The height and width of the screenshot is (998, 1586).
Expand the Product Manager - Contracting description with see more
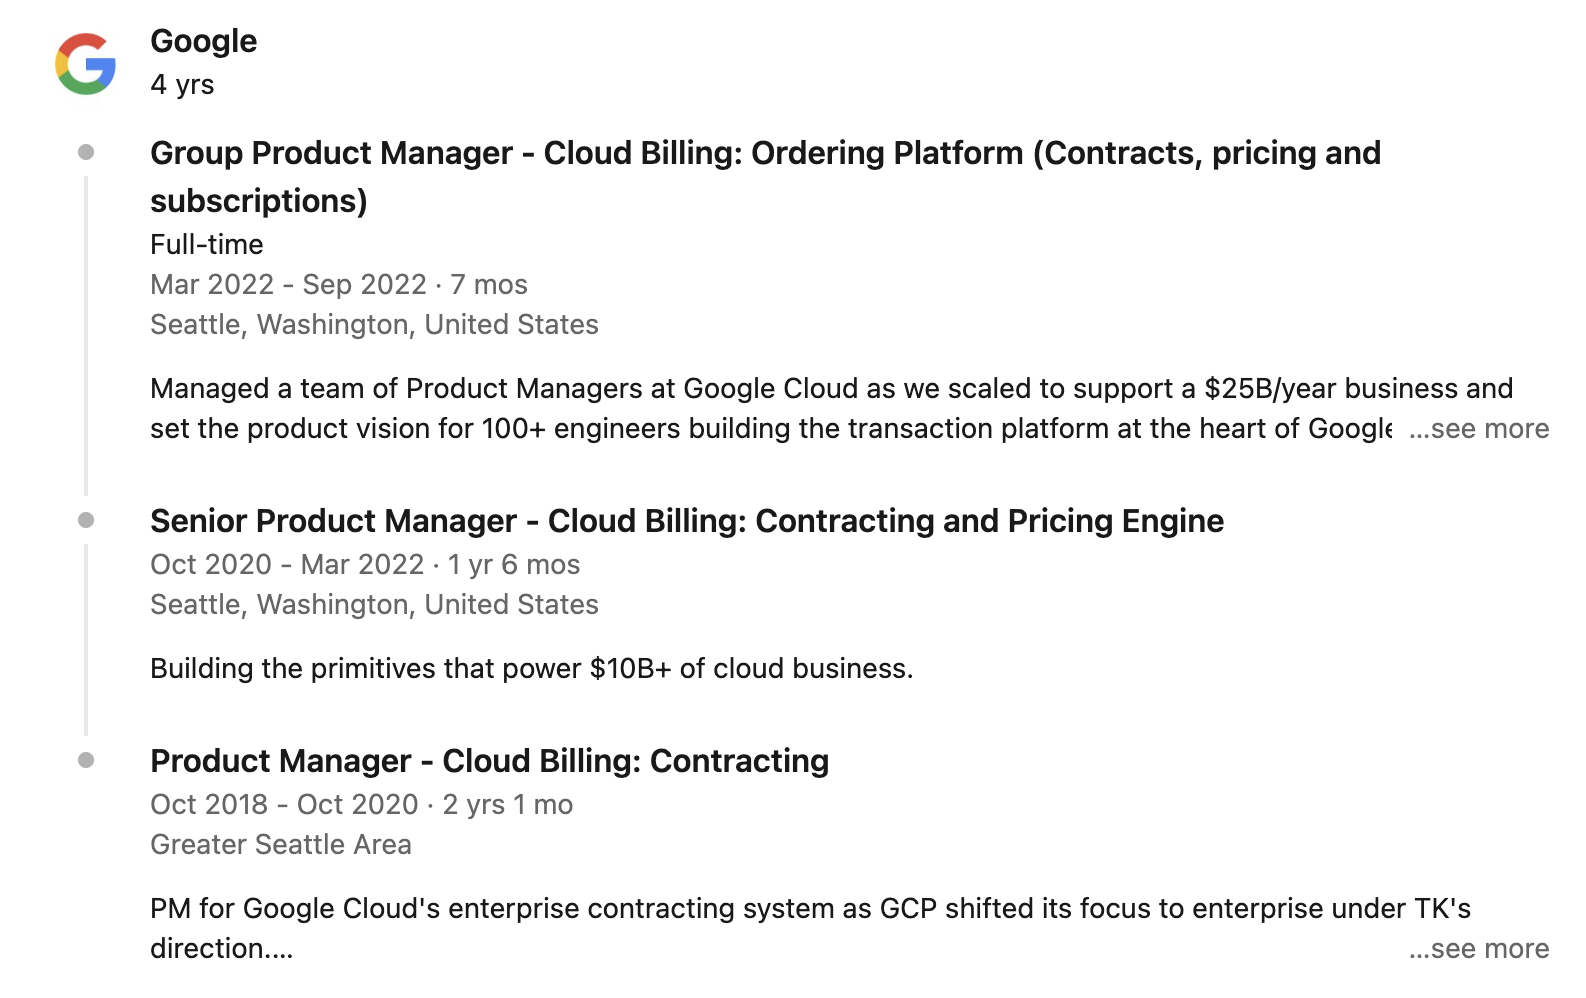1479,949
